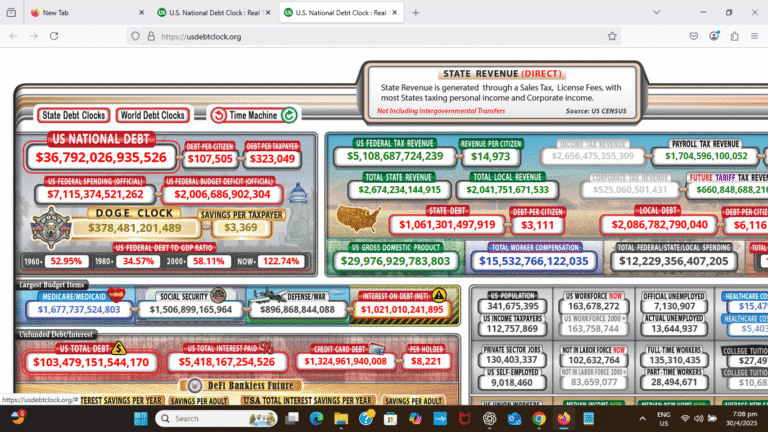Close the active Debt Clock tab
This screenshot has width=768, height=432.
point(395,13)
